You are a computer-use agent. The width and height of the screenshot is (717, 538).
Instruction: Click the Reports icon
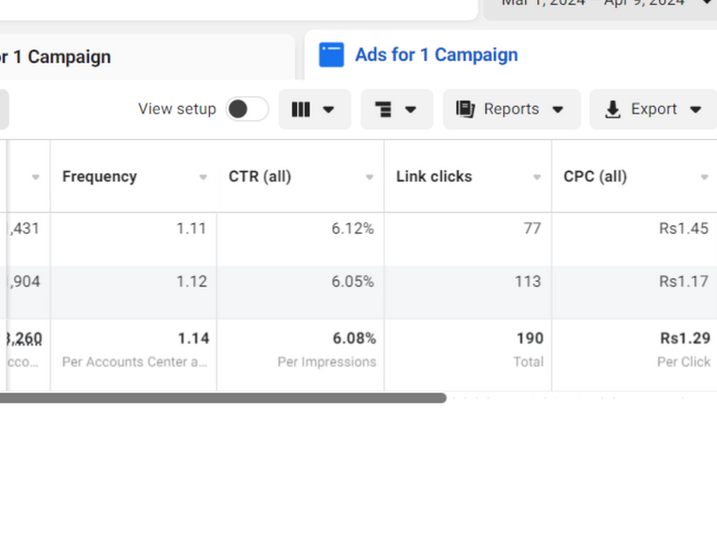pos(465,109)
